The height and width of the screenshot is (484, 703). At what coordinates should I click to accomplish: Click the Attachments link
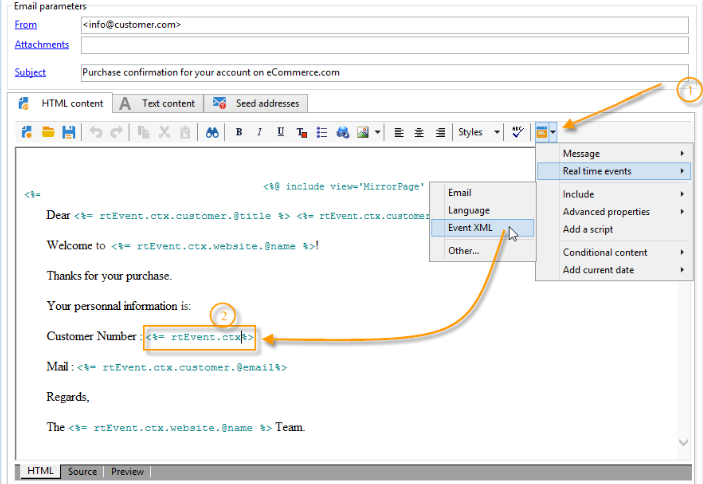42,45
